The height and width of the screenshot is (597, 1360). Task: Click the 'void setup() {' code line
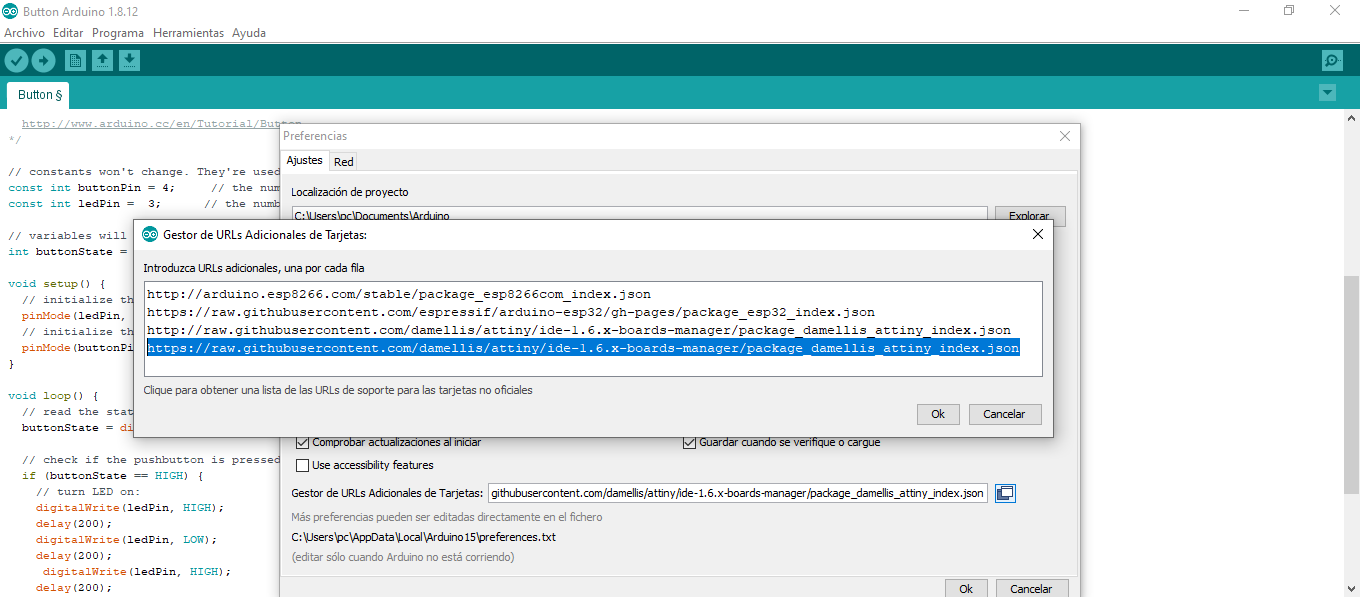click(57, 283)
